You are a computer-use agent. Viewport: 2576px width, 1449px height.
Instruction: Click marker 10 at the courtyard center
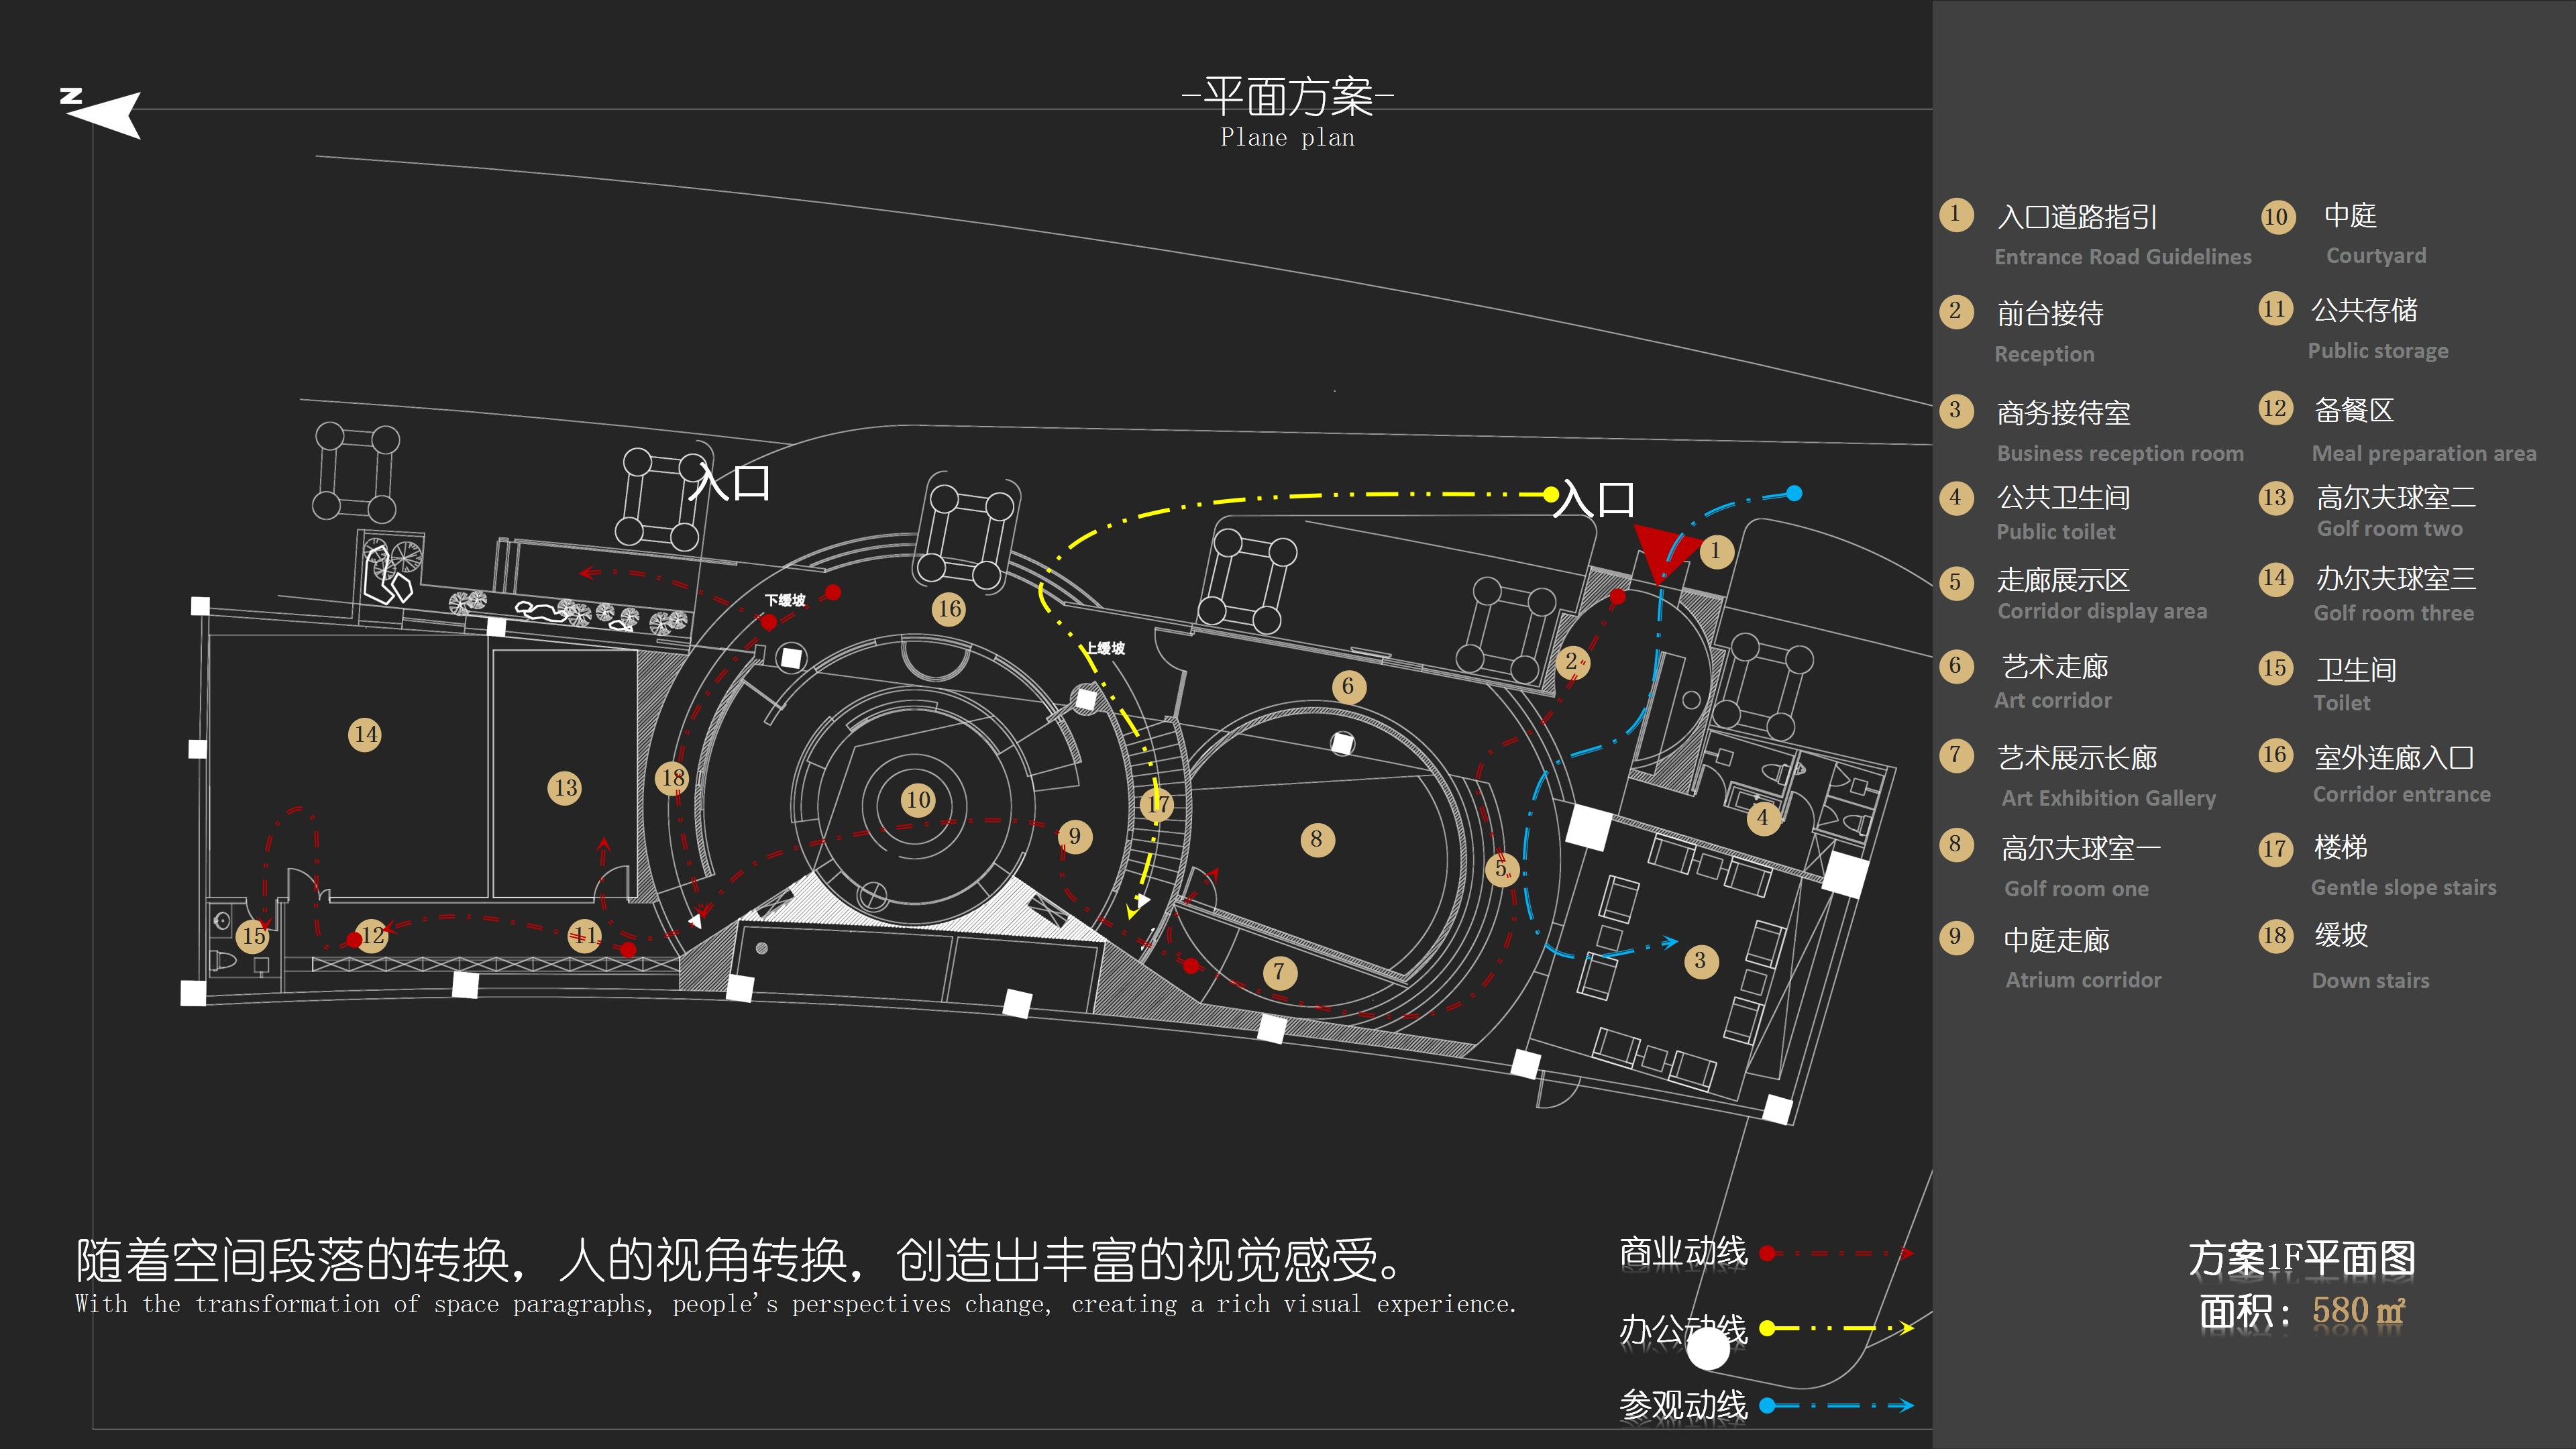click(918, 800)
